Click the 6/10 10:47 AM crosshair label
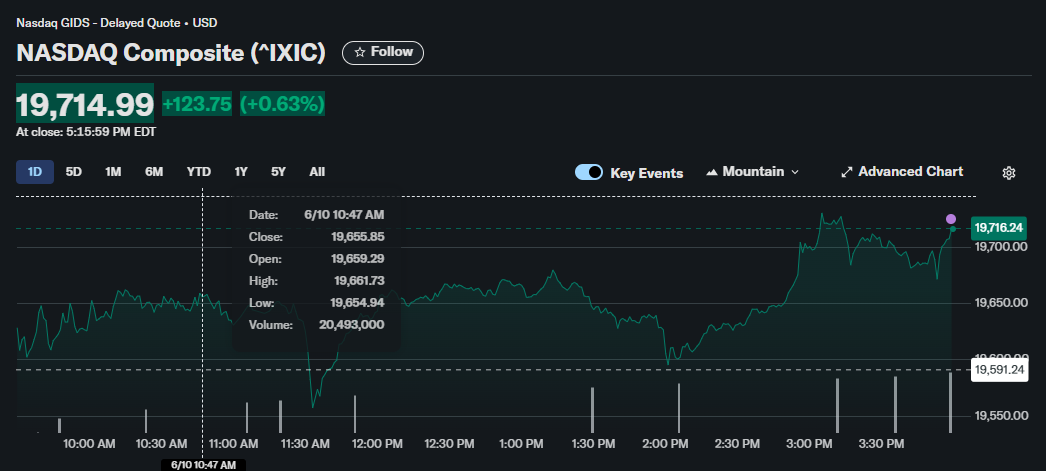 (203, 464)
